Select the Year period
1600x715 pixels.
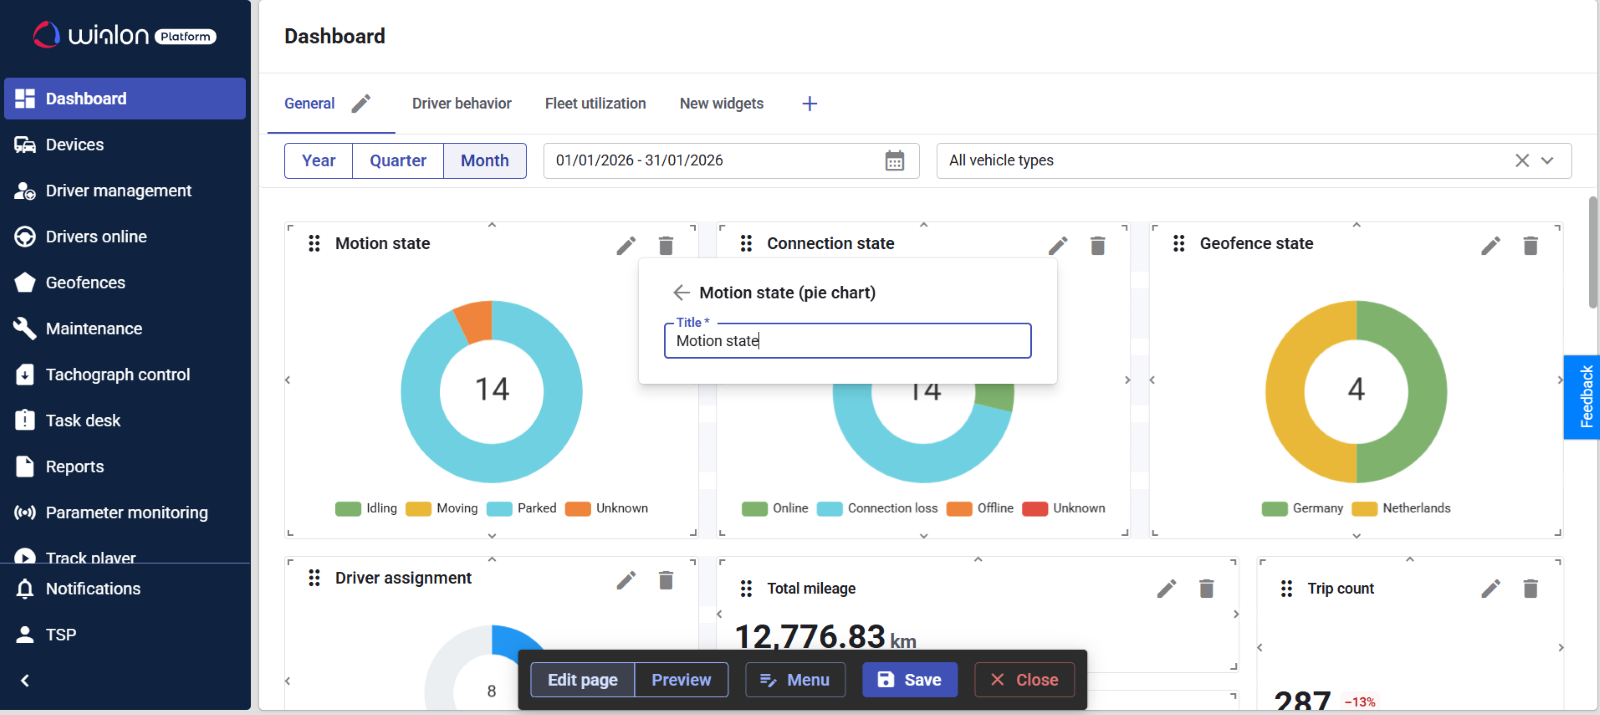(319, 160)
